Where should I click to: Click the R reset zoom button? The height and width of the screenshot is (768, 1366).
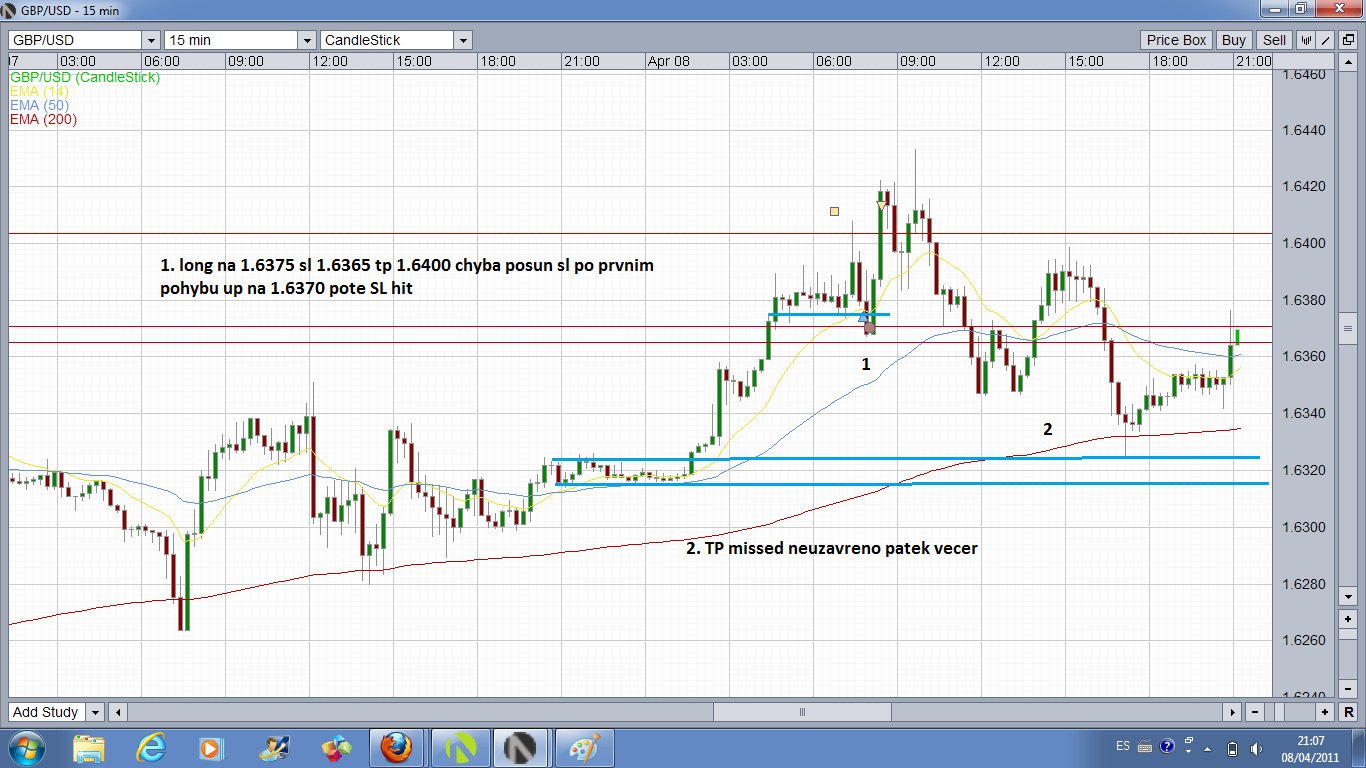pos(1348,712)
